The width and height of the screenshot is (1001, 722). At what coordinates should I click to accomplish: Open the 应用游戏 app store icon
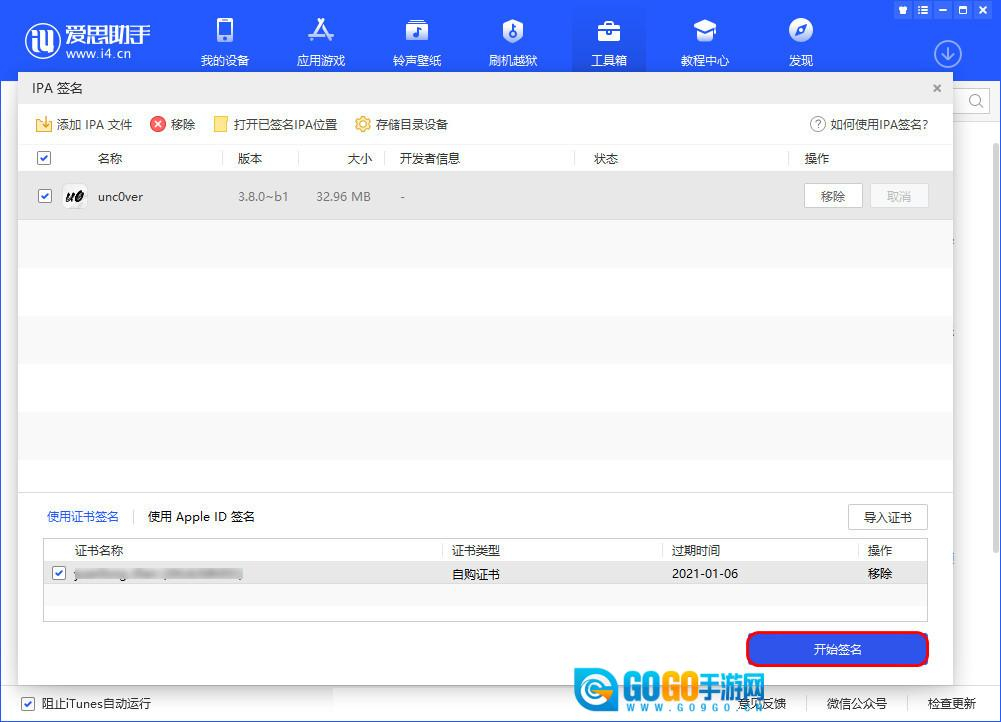pos(321,31)
